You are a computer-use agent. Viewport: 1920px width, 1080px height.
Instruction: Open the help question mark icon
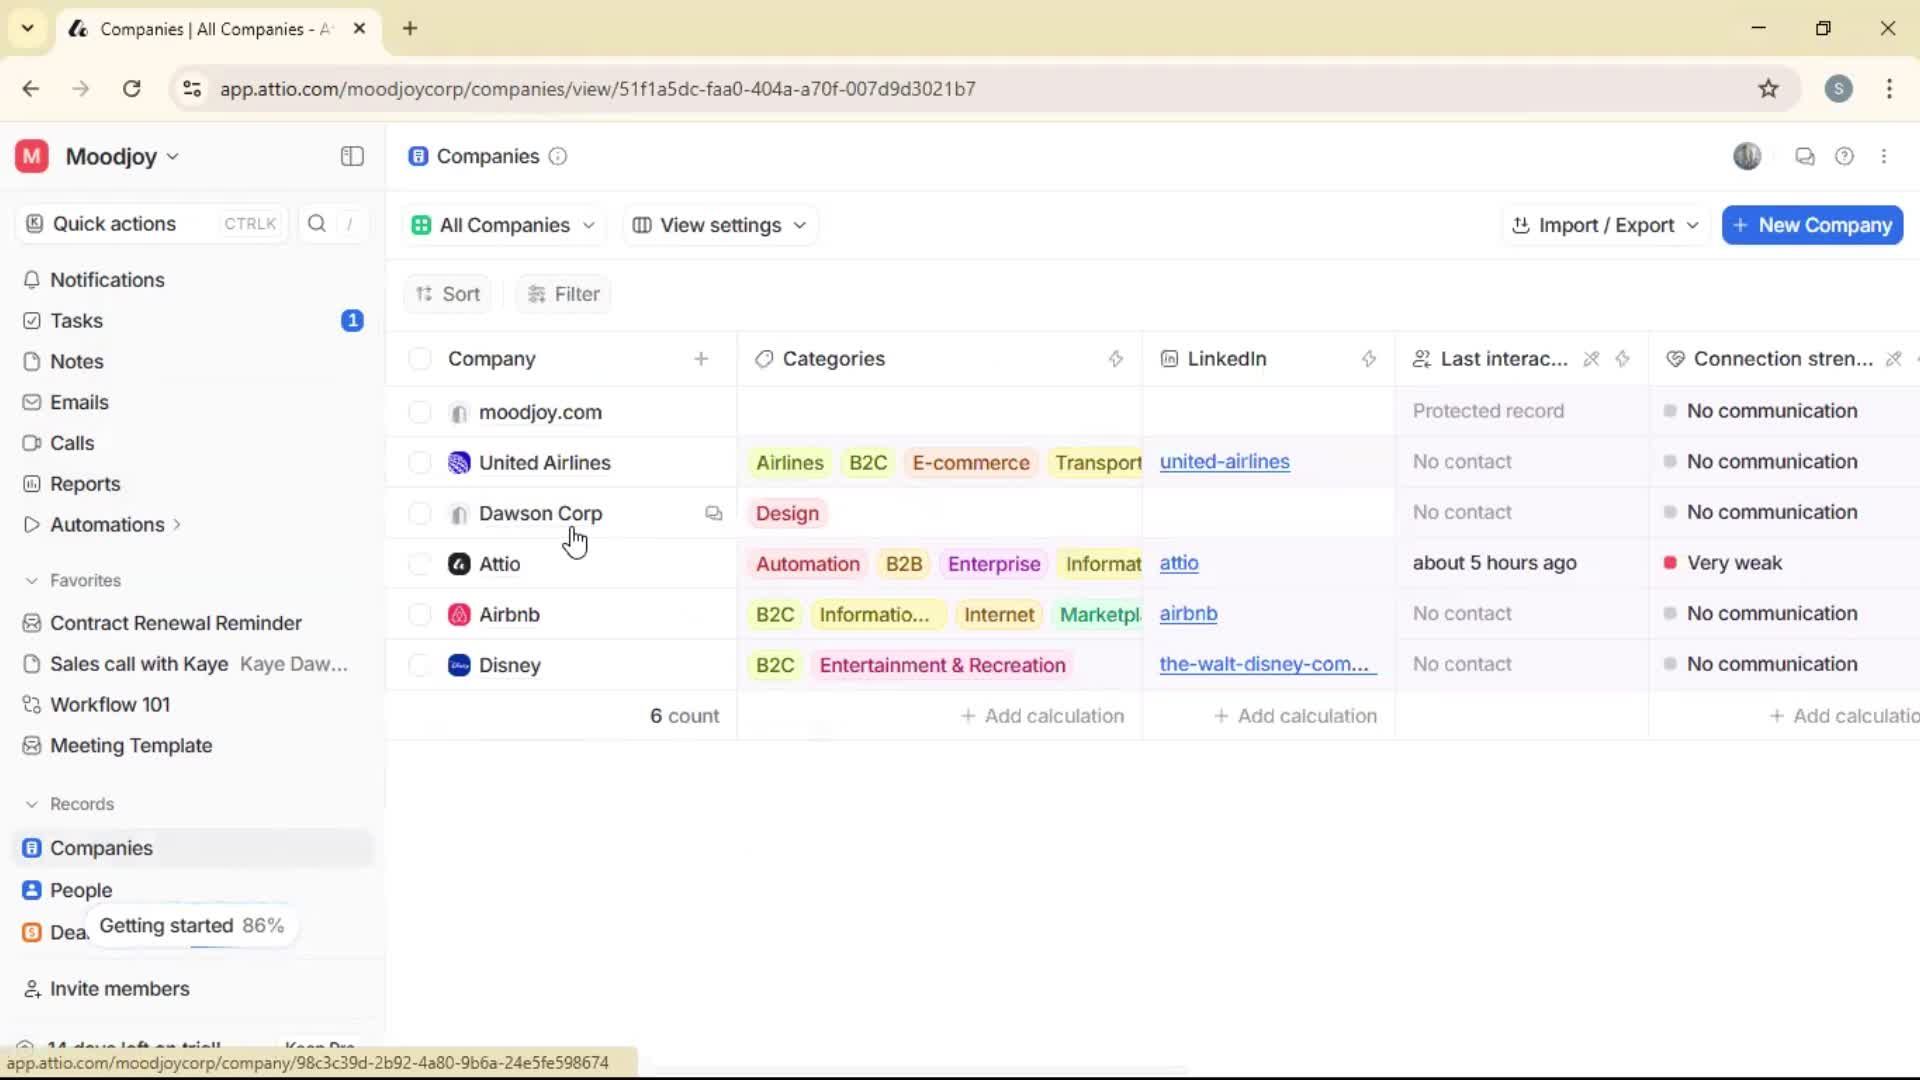(1845, 156)
